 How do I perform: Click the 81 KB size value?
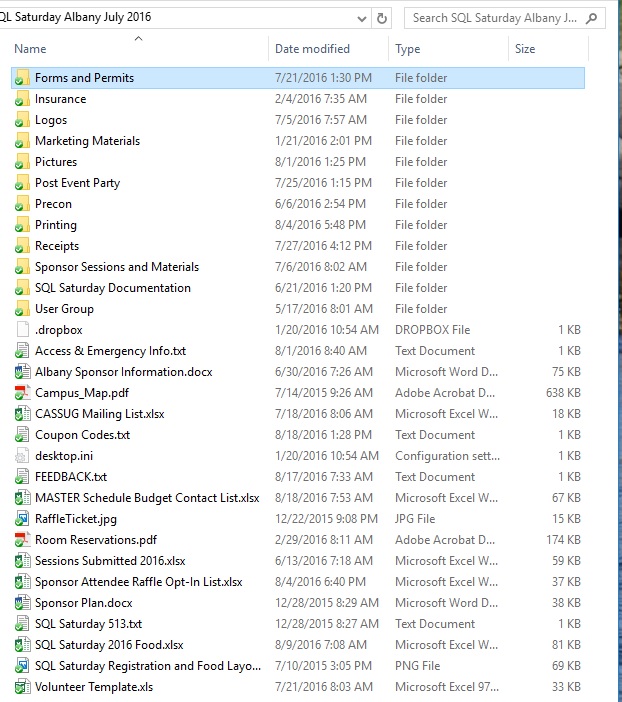click(x=566, y=645)
